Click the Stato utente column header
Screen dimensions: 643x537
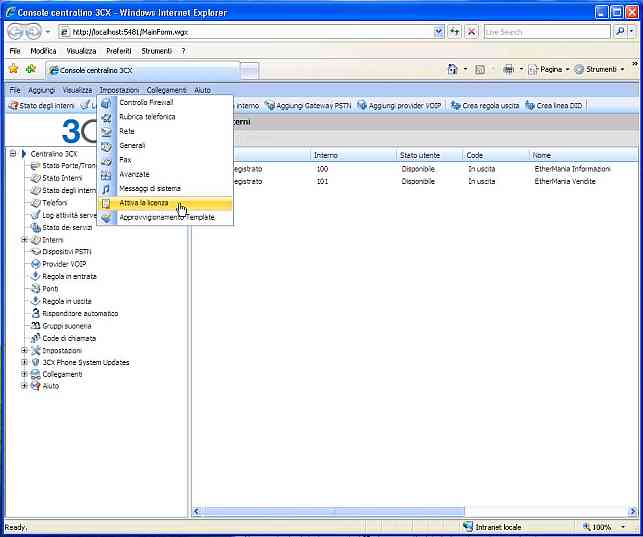tap(430, 155)
